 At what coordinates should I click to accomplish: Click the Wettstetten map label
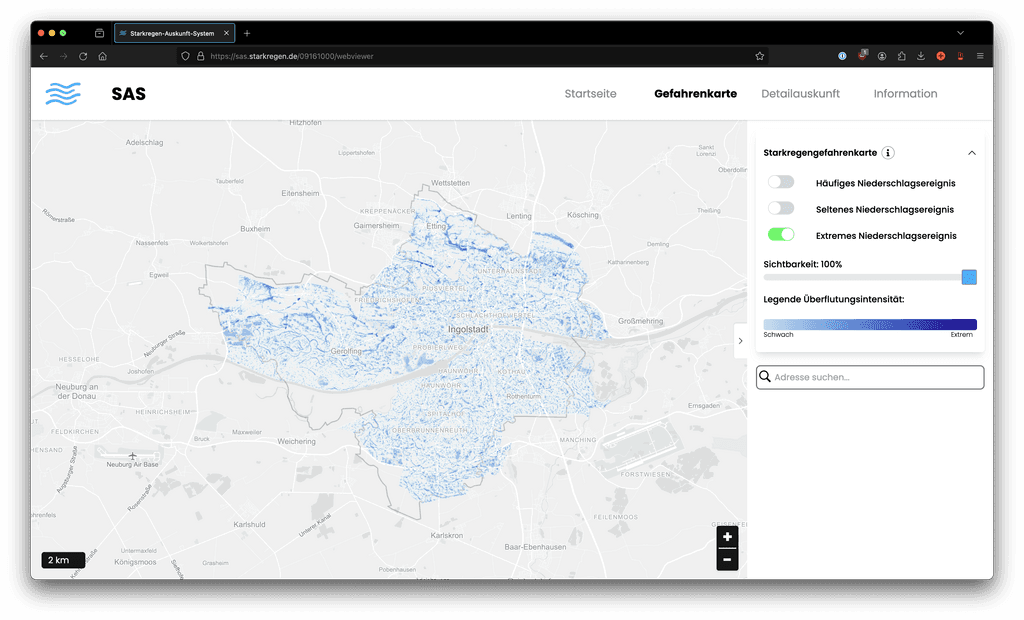coord(450,183)
